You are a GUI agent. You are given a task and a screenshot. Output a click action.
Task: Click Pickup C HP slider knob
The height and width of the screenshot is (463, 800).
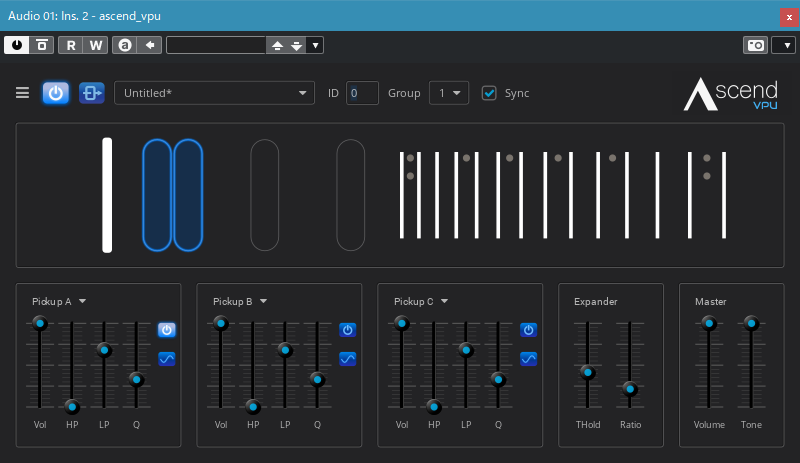tap(434, 407)
